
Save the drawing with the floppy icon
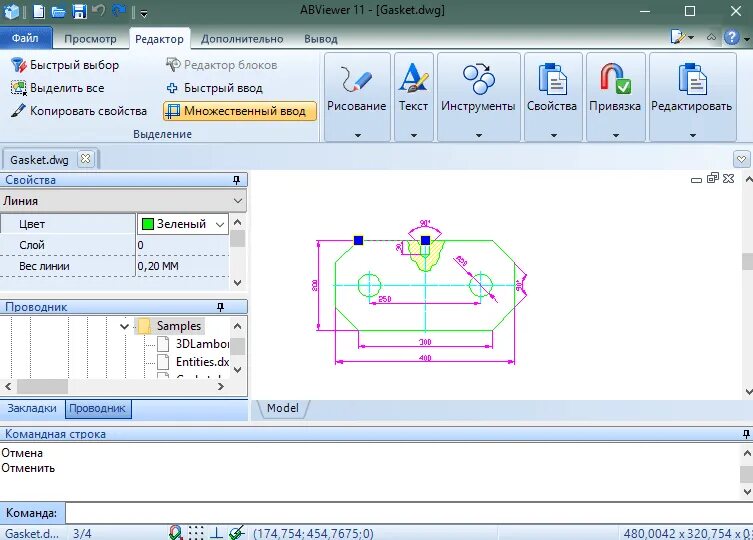coord(79,11)
